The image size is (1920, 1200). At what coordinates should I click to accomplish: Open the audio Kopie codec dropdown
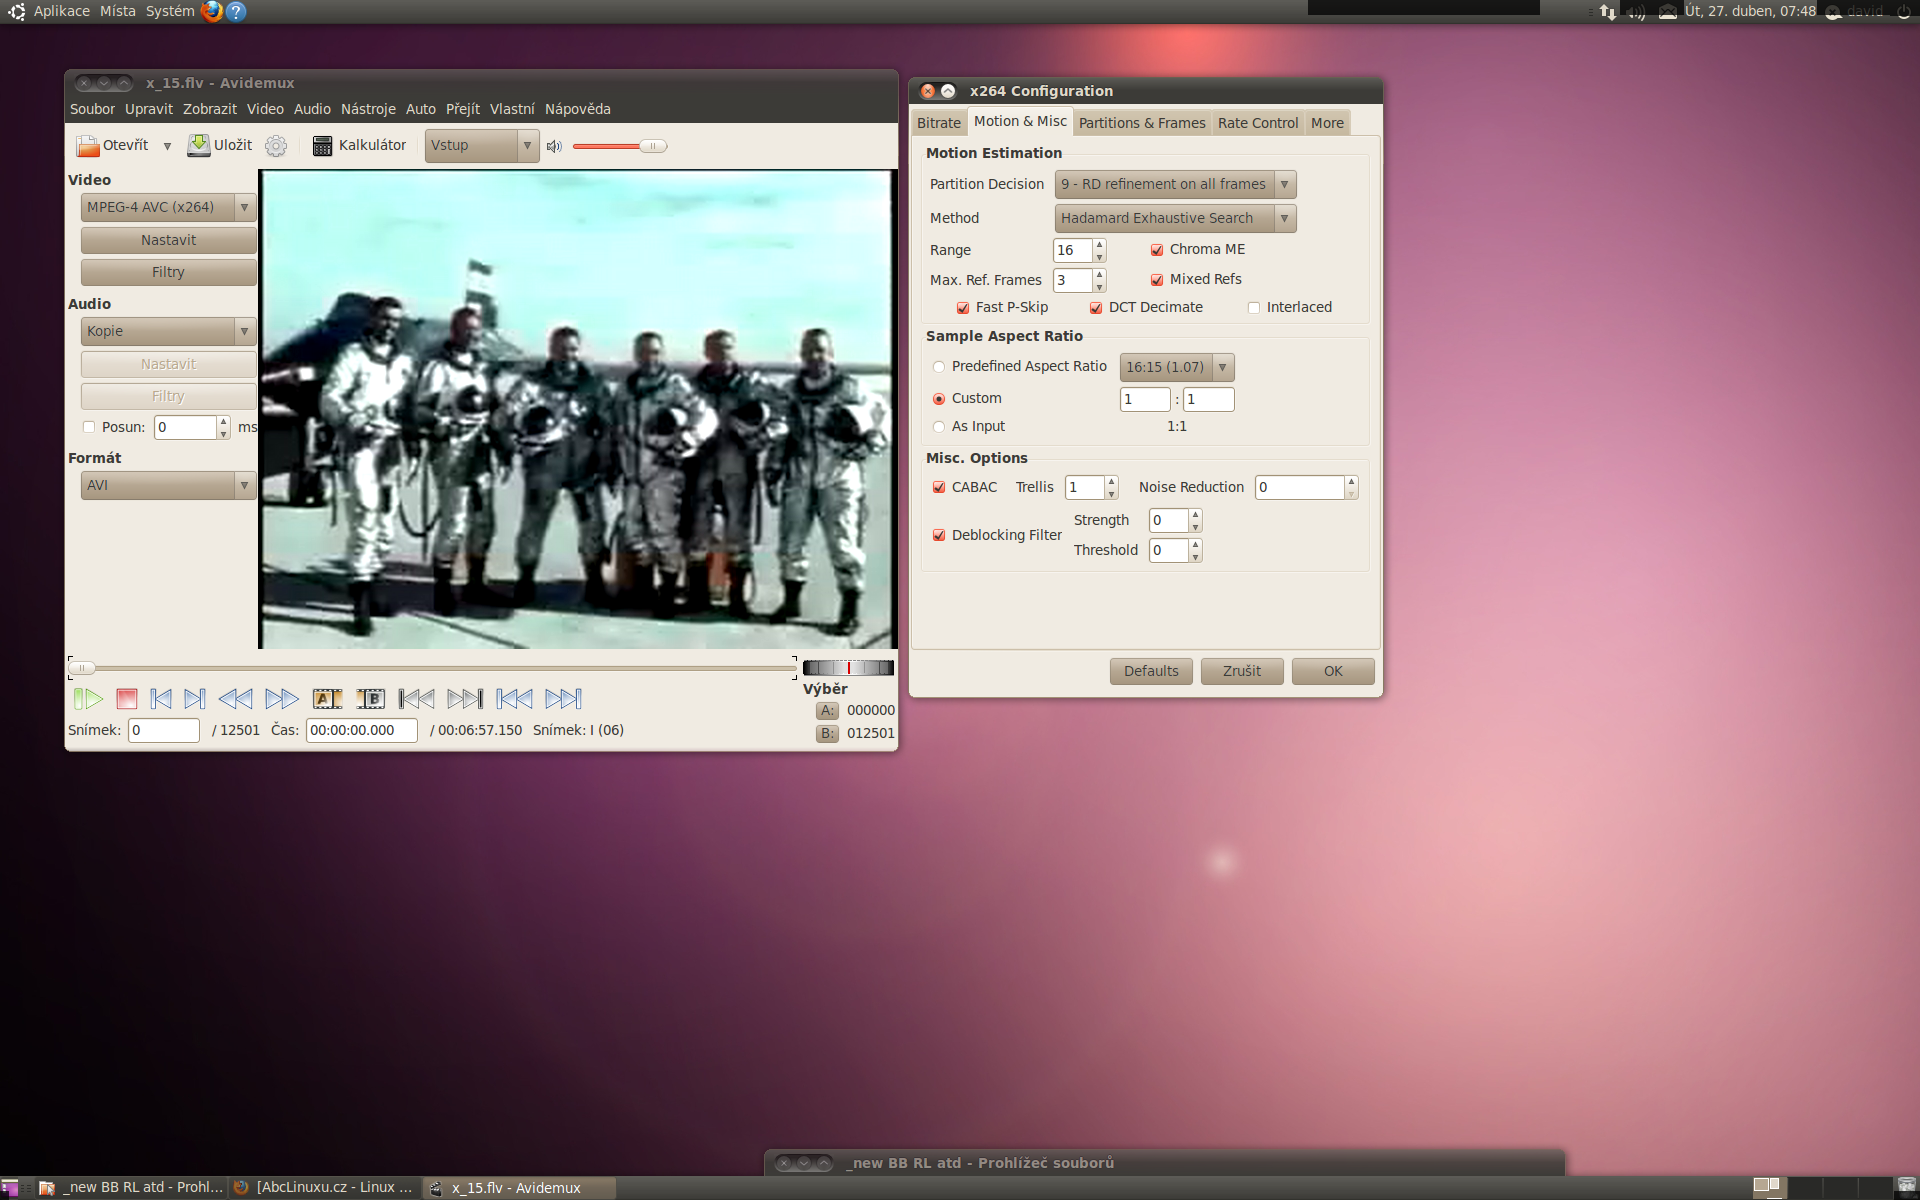[x=168, y=331]
